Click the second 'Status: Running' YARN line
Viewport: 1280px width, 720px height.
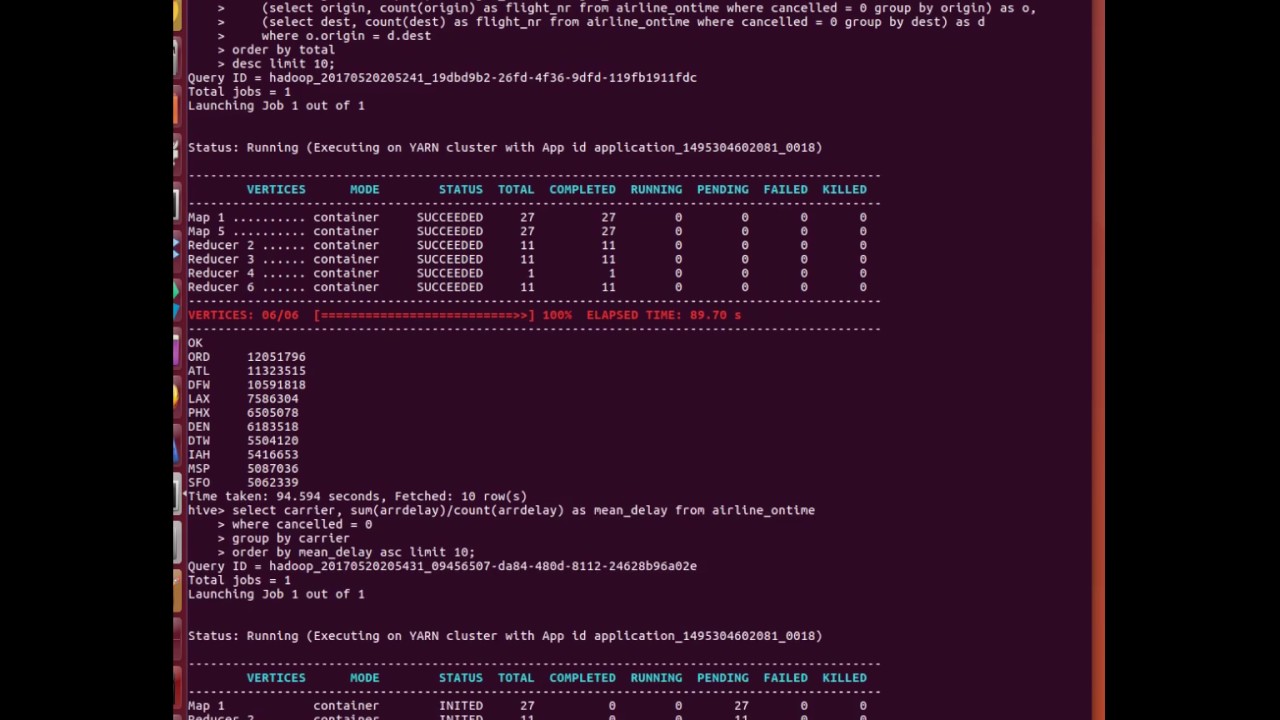[505, 636]
